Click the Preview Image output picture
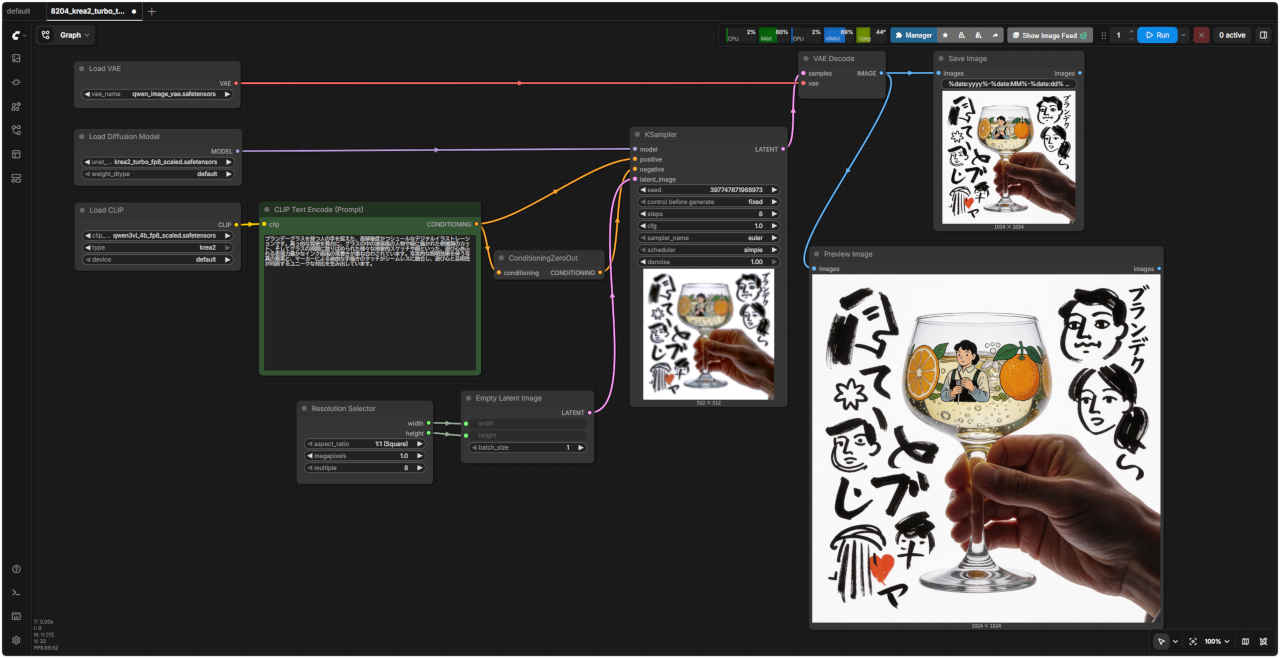The height and width of the screenshot is (658, 1280). 987,449
